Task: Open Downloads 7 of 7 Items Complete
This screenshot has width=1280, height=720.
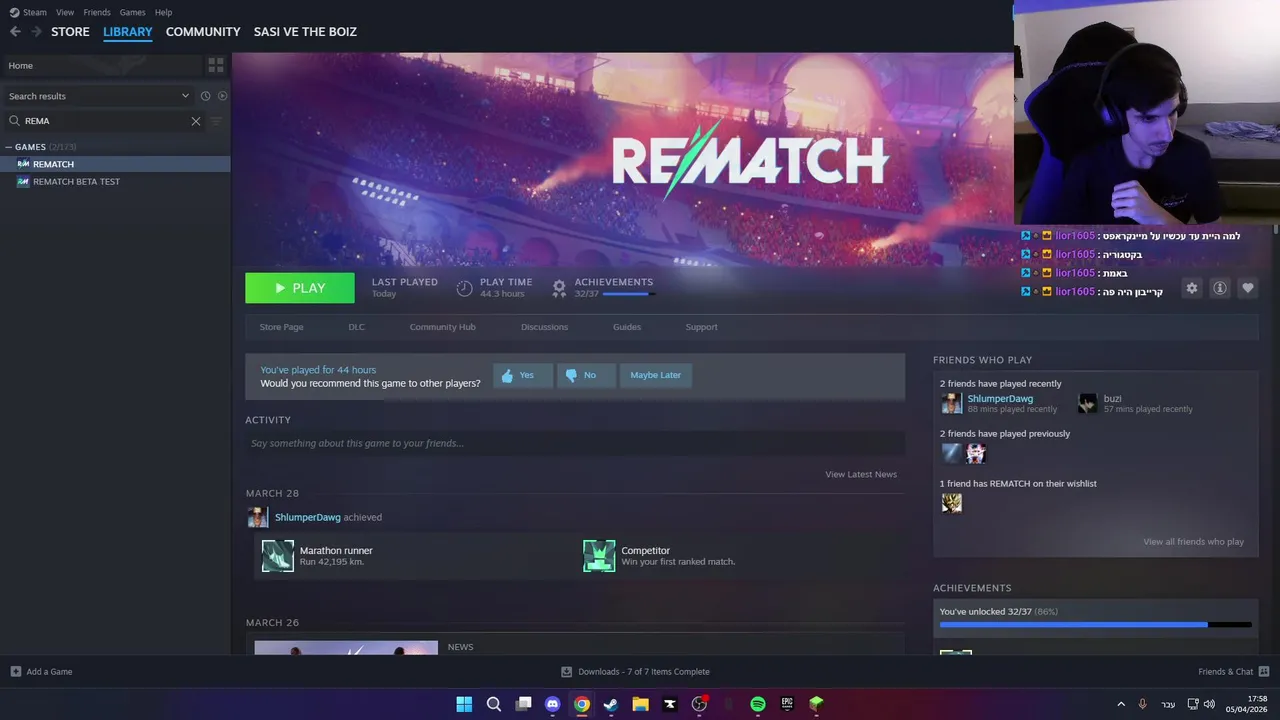Action: (635, 672)
